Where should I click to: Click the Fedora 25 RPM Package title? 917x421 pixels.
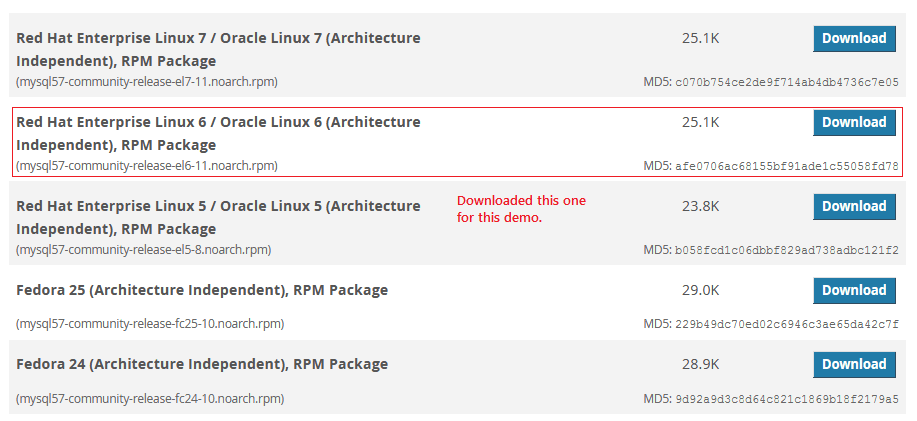click(202, 291)
